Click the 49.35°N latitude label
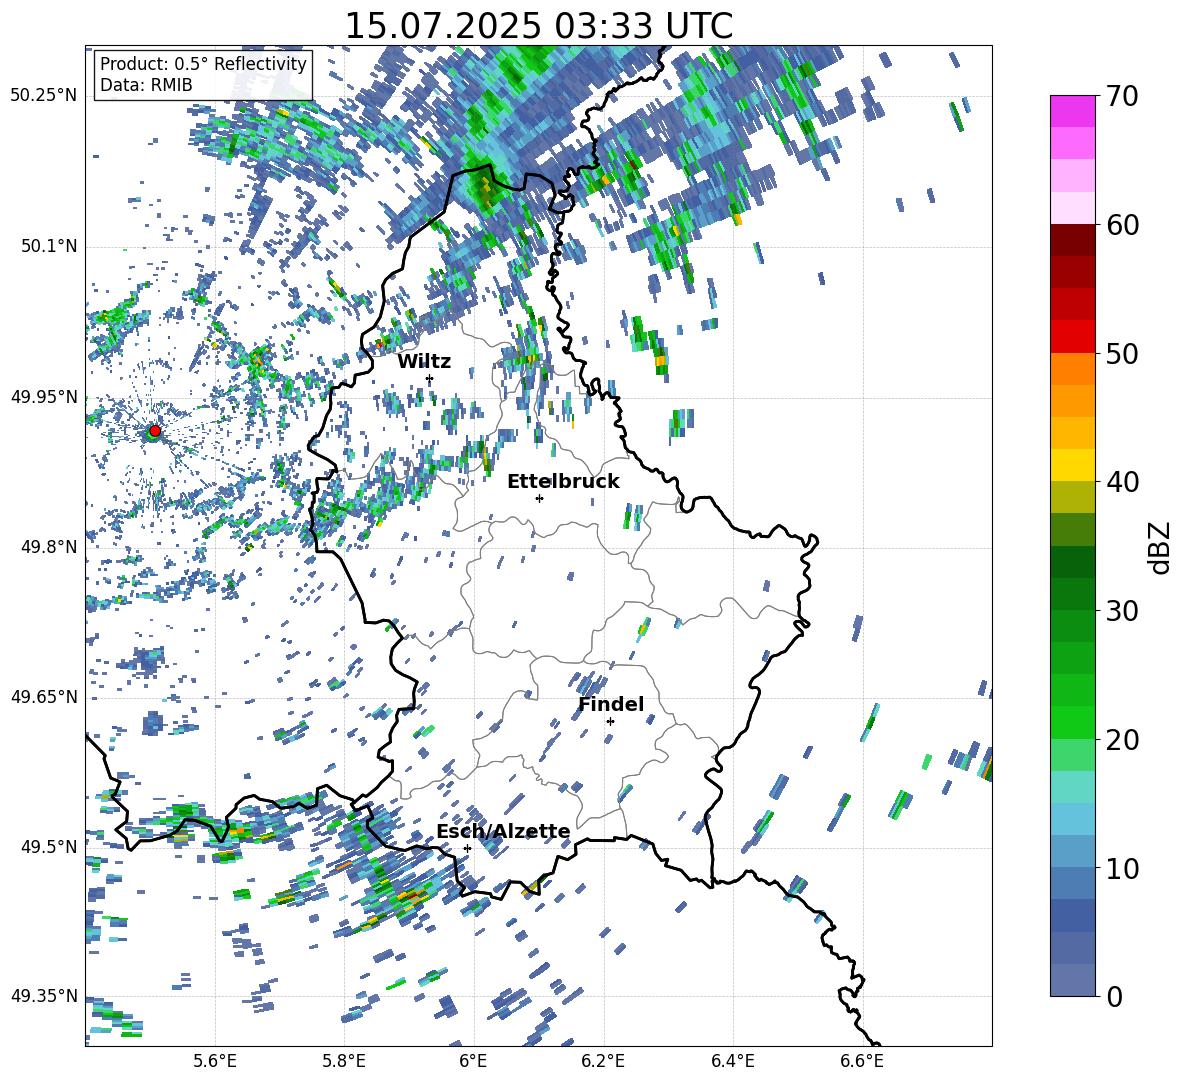 tap(44, 996)
